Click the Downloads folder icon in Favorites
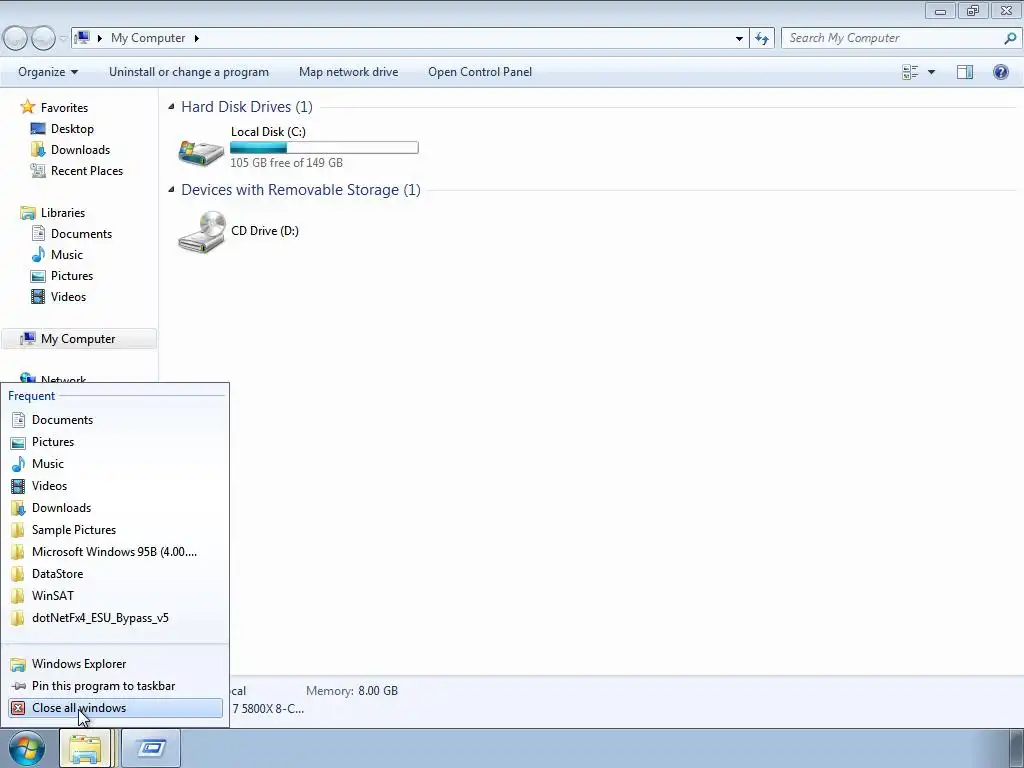1024x768 pixels. [x=38, y=150]
